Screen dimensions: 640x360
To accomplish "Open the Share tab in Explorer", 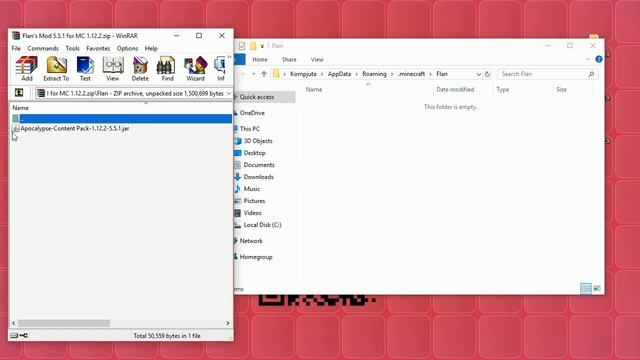I will [x=289, y=60].
